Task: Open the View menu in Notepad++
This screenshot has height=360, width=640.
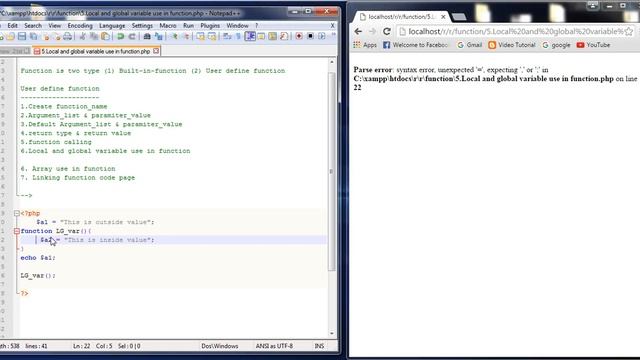Action: coord(54,25)
